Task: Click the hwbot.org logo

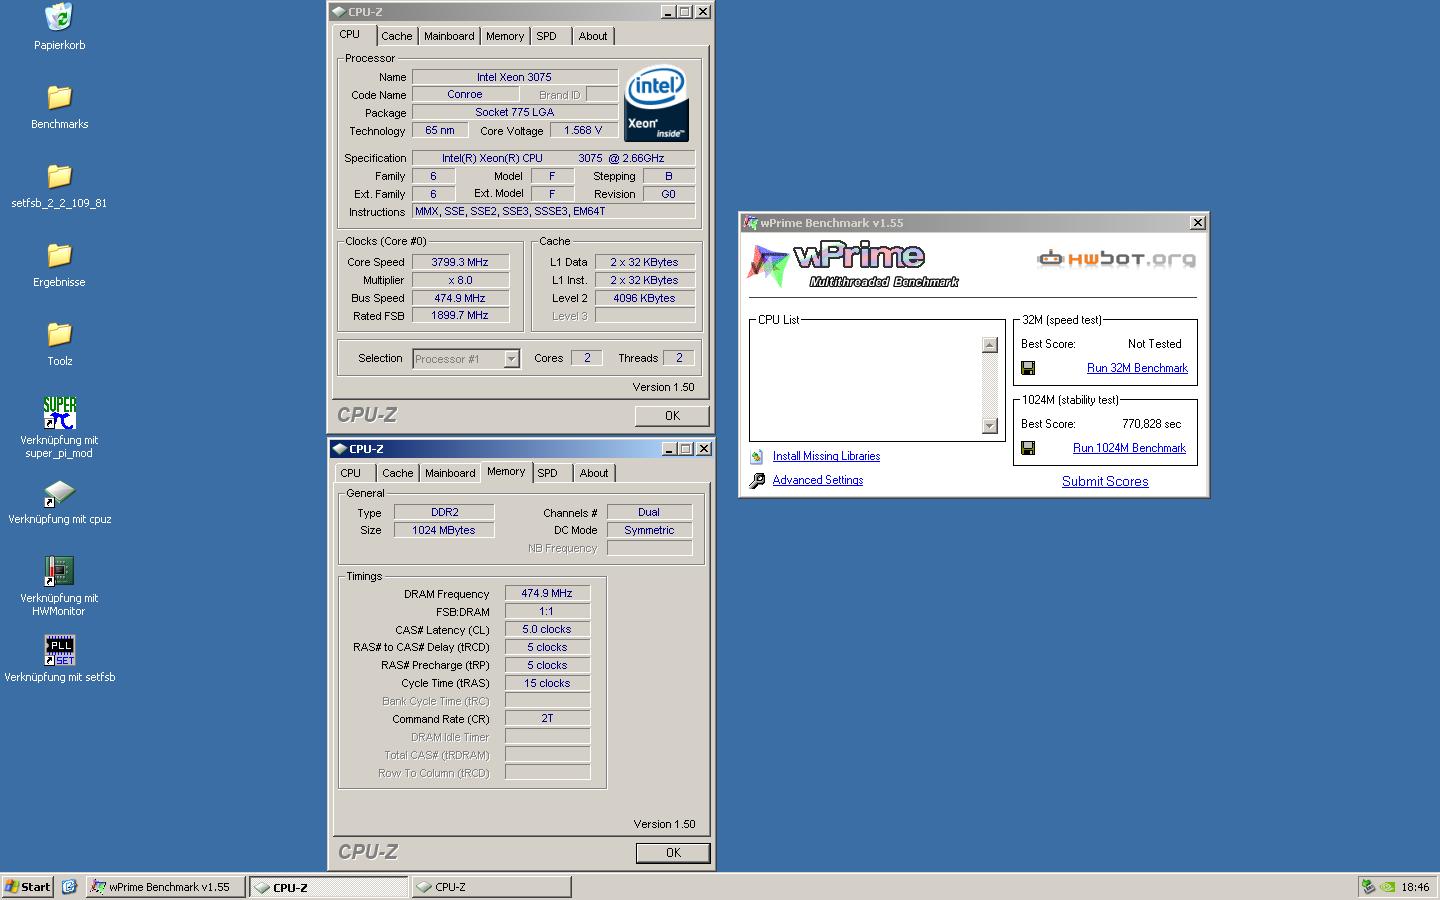Action: click(x=1116, y=259)
